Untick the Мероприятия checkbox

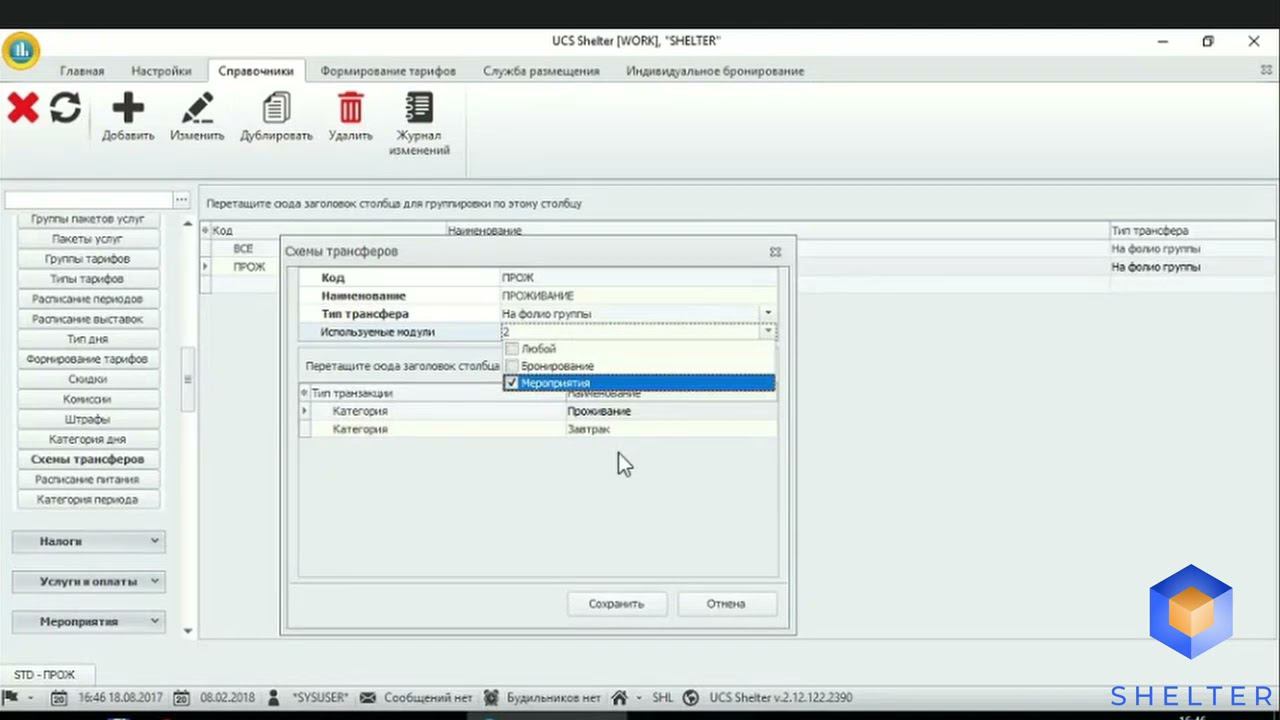click(x=512, y=383)
